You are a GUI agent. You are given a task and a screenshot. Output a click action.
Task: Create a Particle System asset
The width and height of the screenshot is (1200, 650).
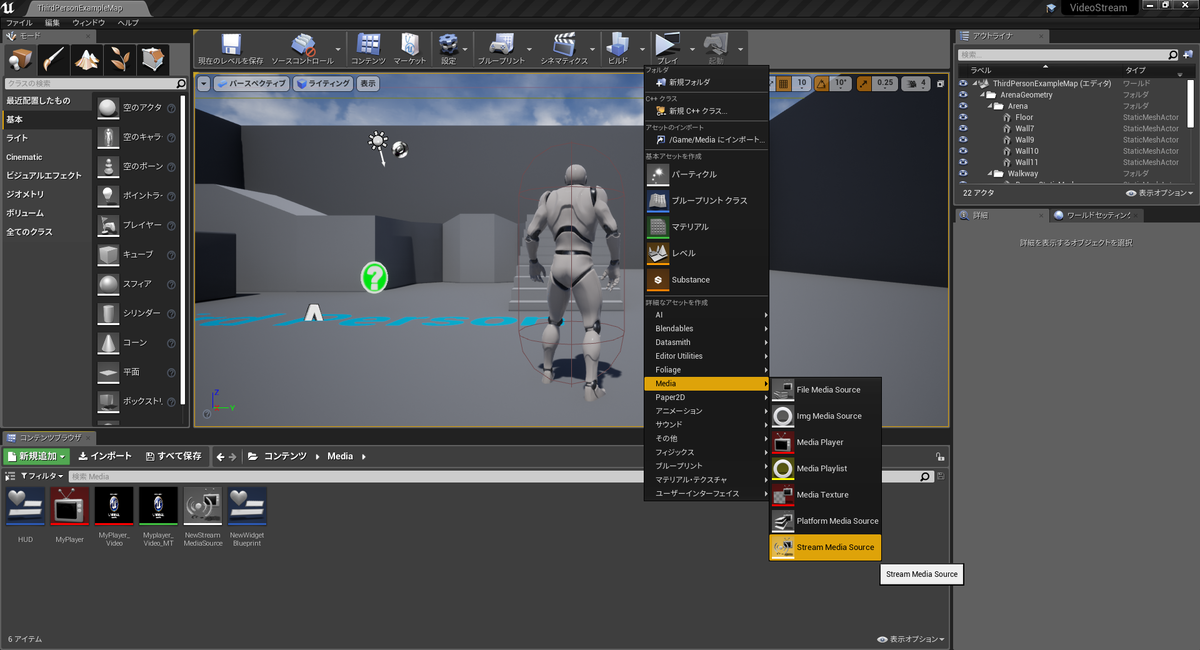[705, 175]
